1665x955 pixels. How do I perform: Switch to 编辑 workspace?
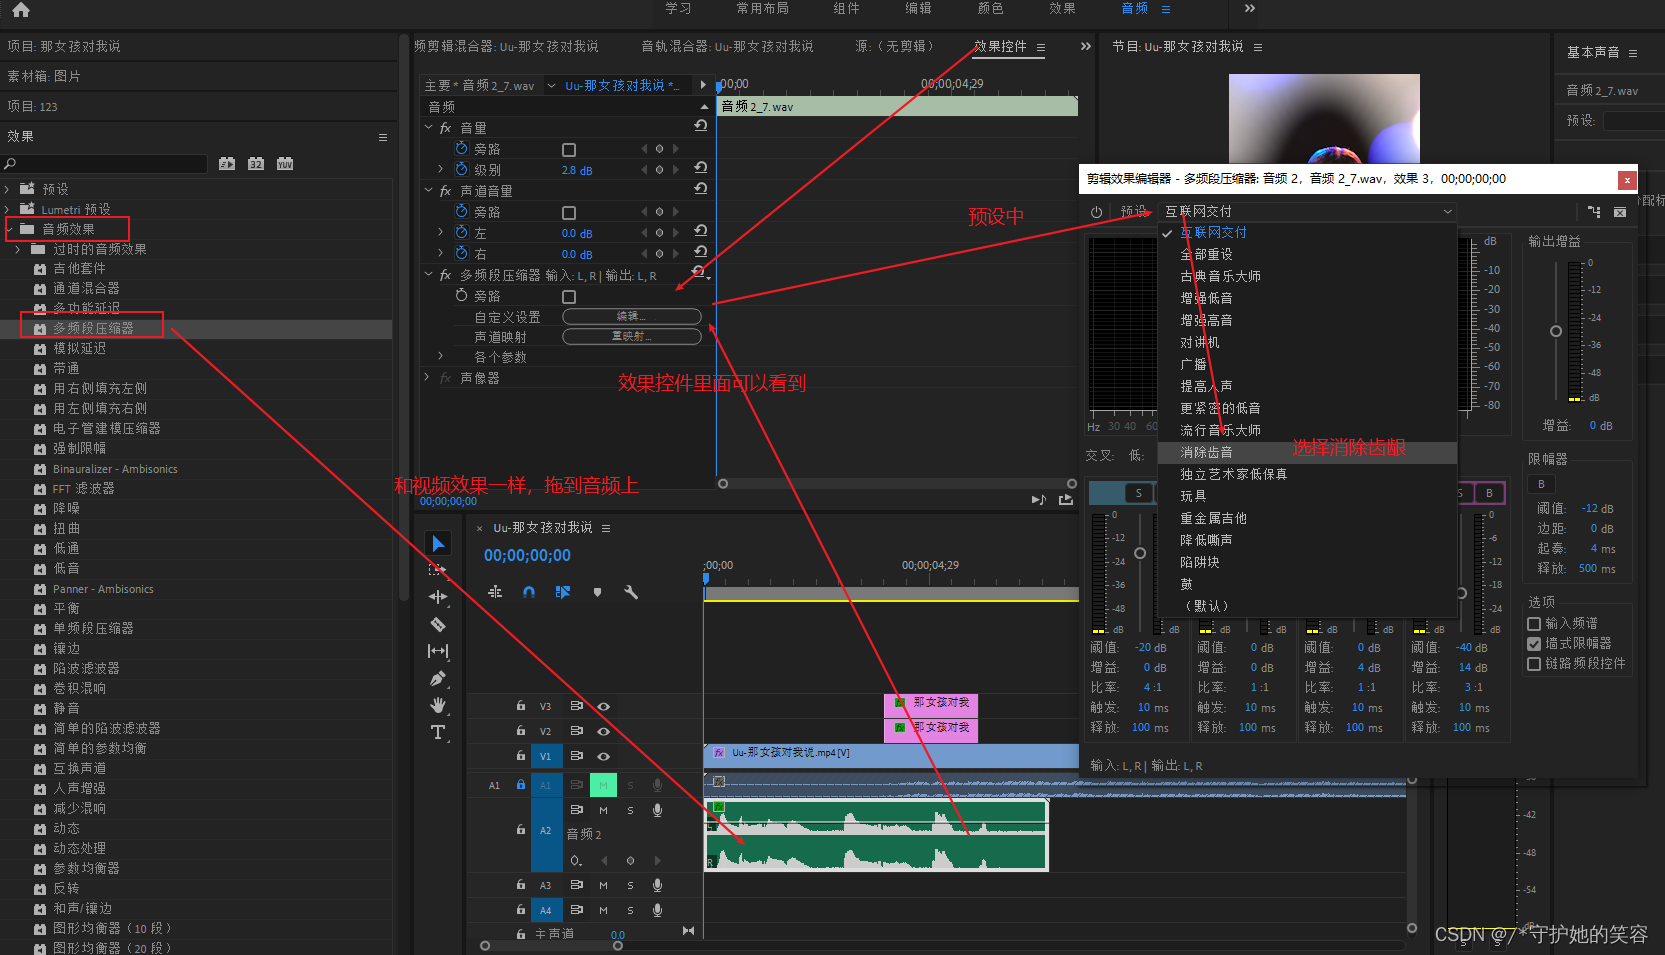click(918, 8)
